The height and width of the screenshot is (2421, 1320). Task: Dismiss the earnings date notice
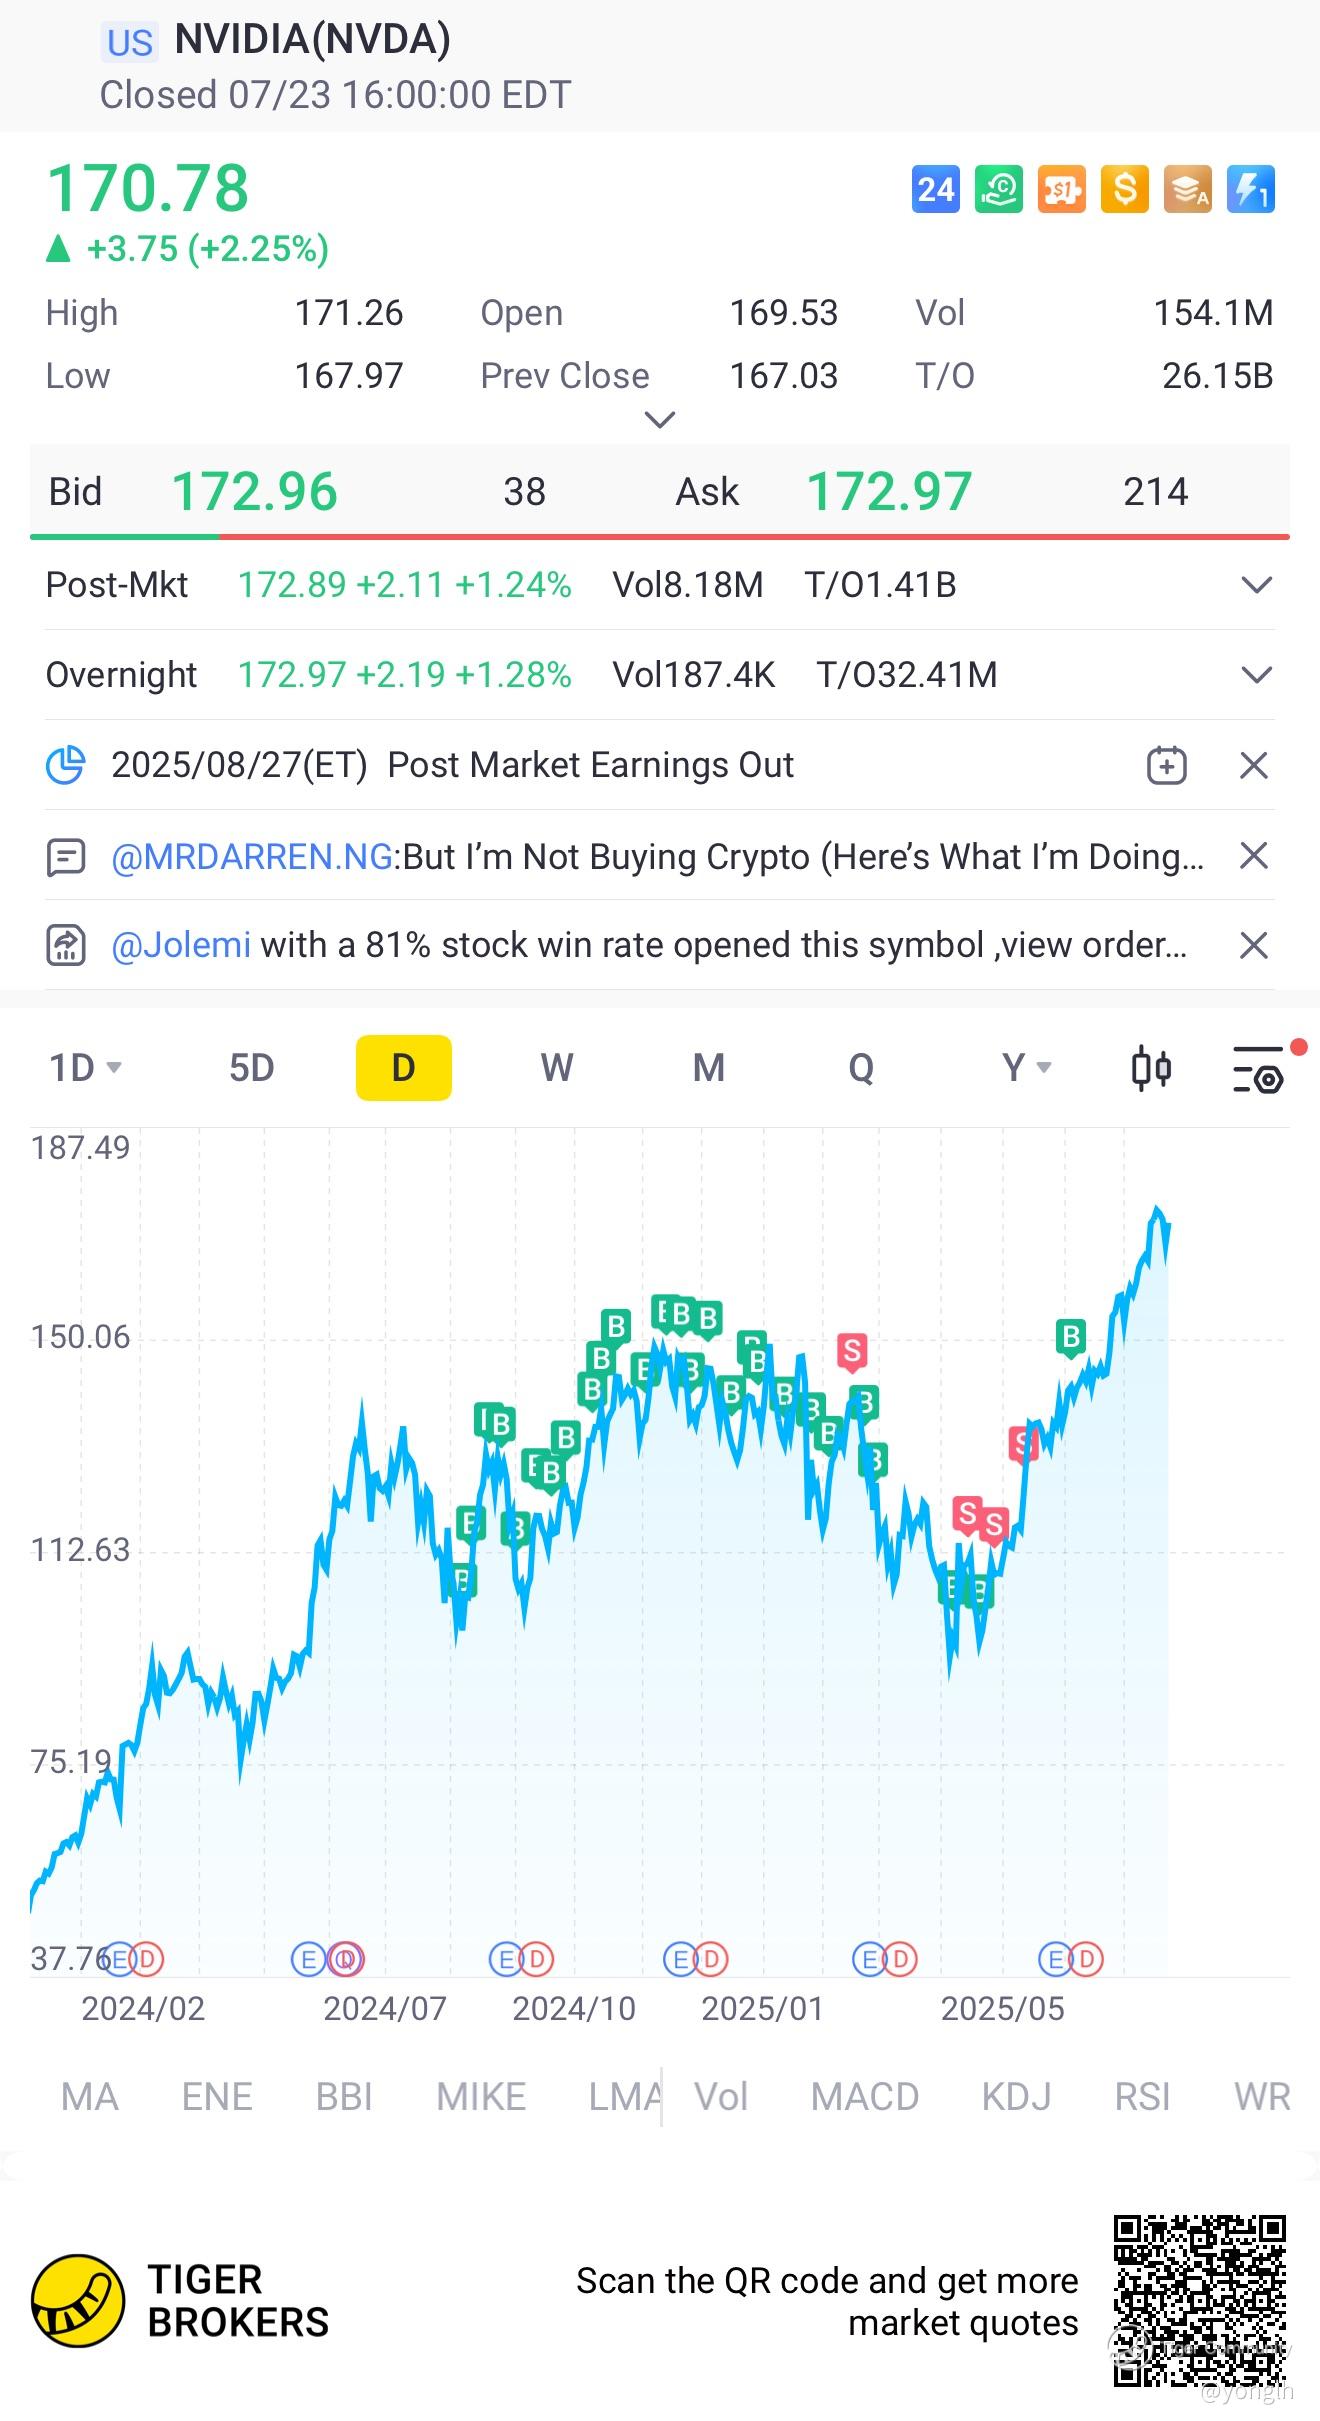1253,766
